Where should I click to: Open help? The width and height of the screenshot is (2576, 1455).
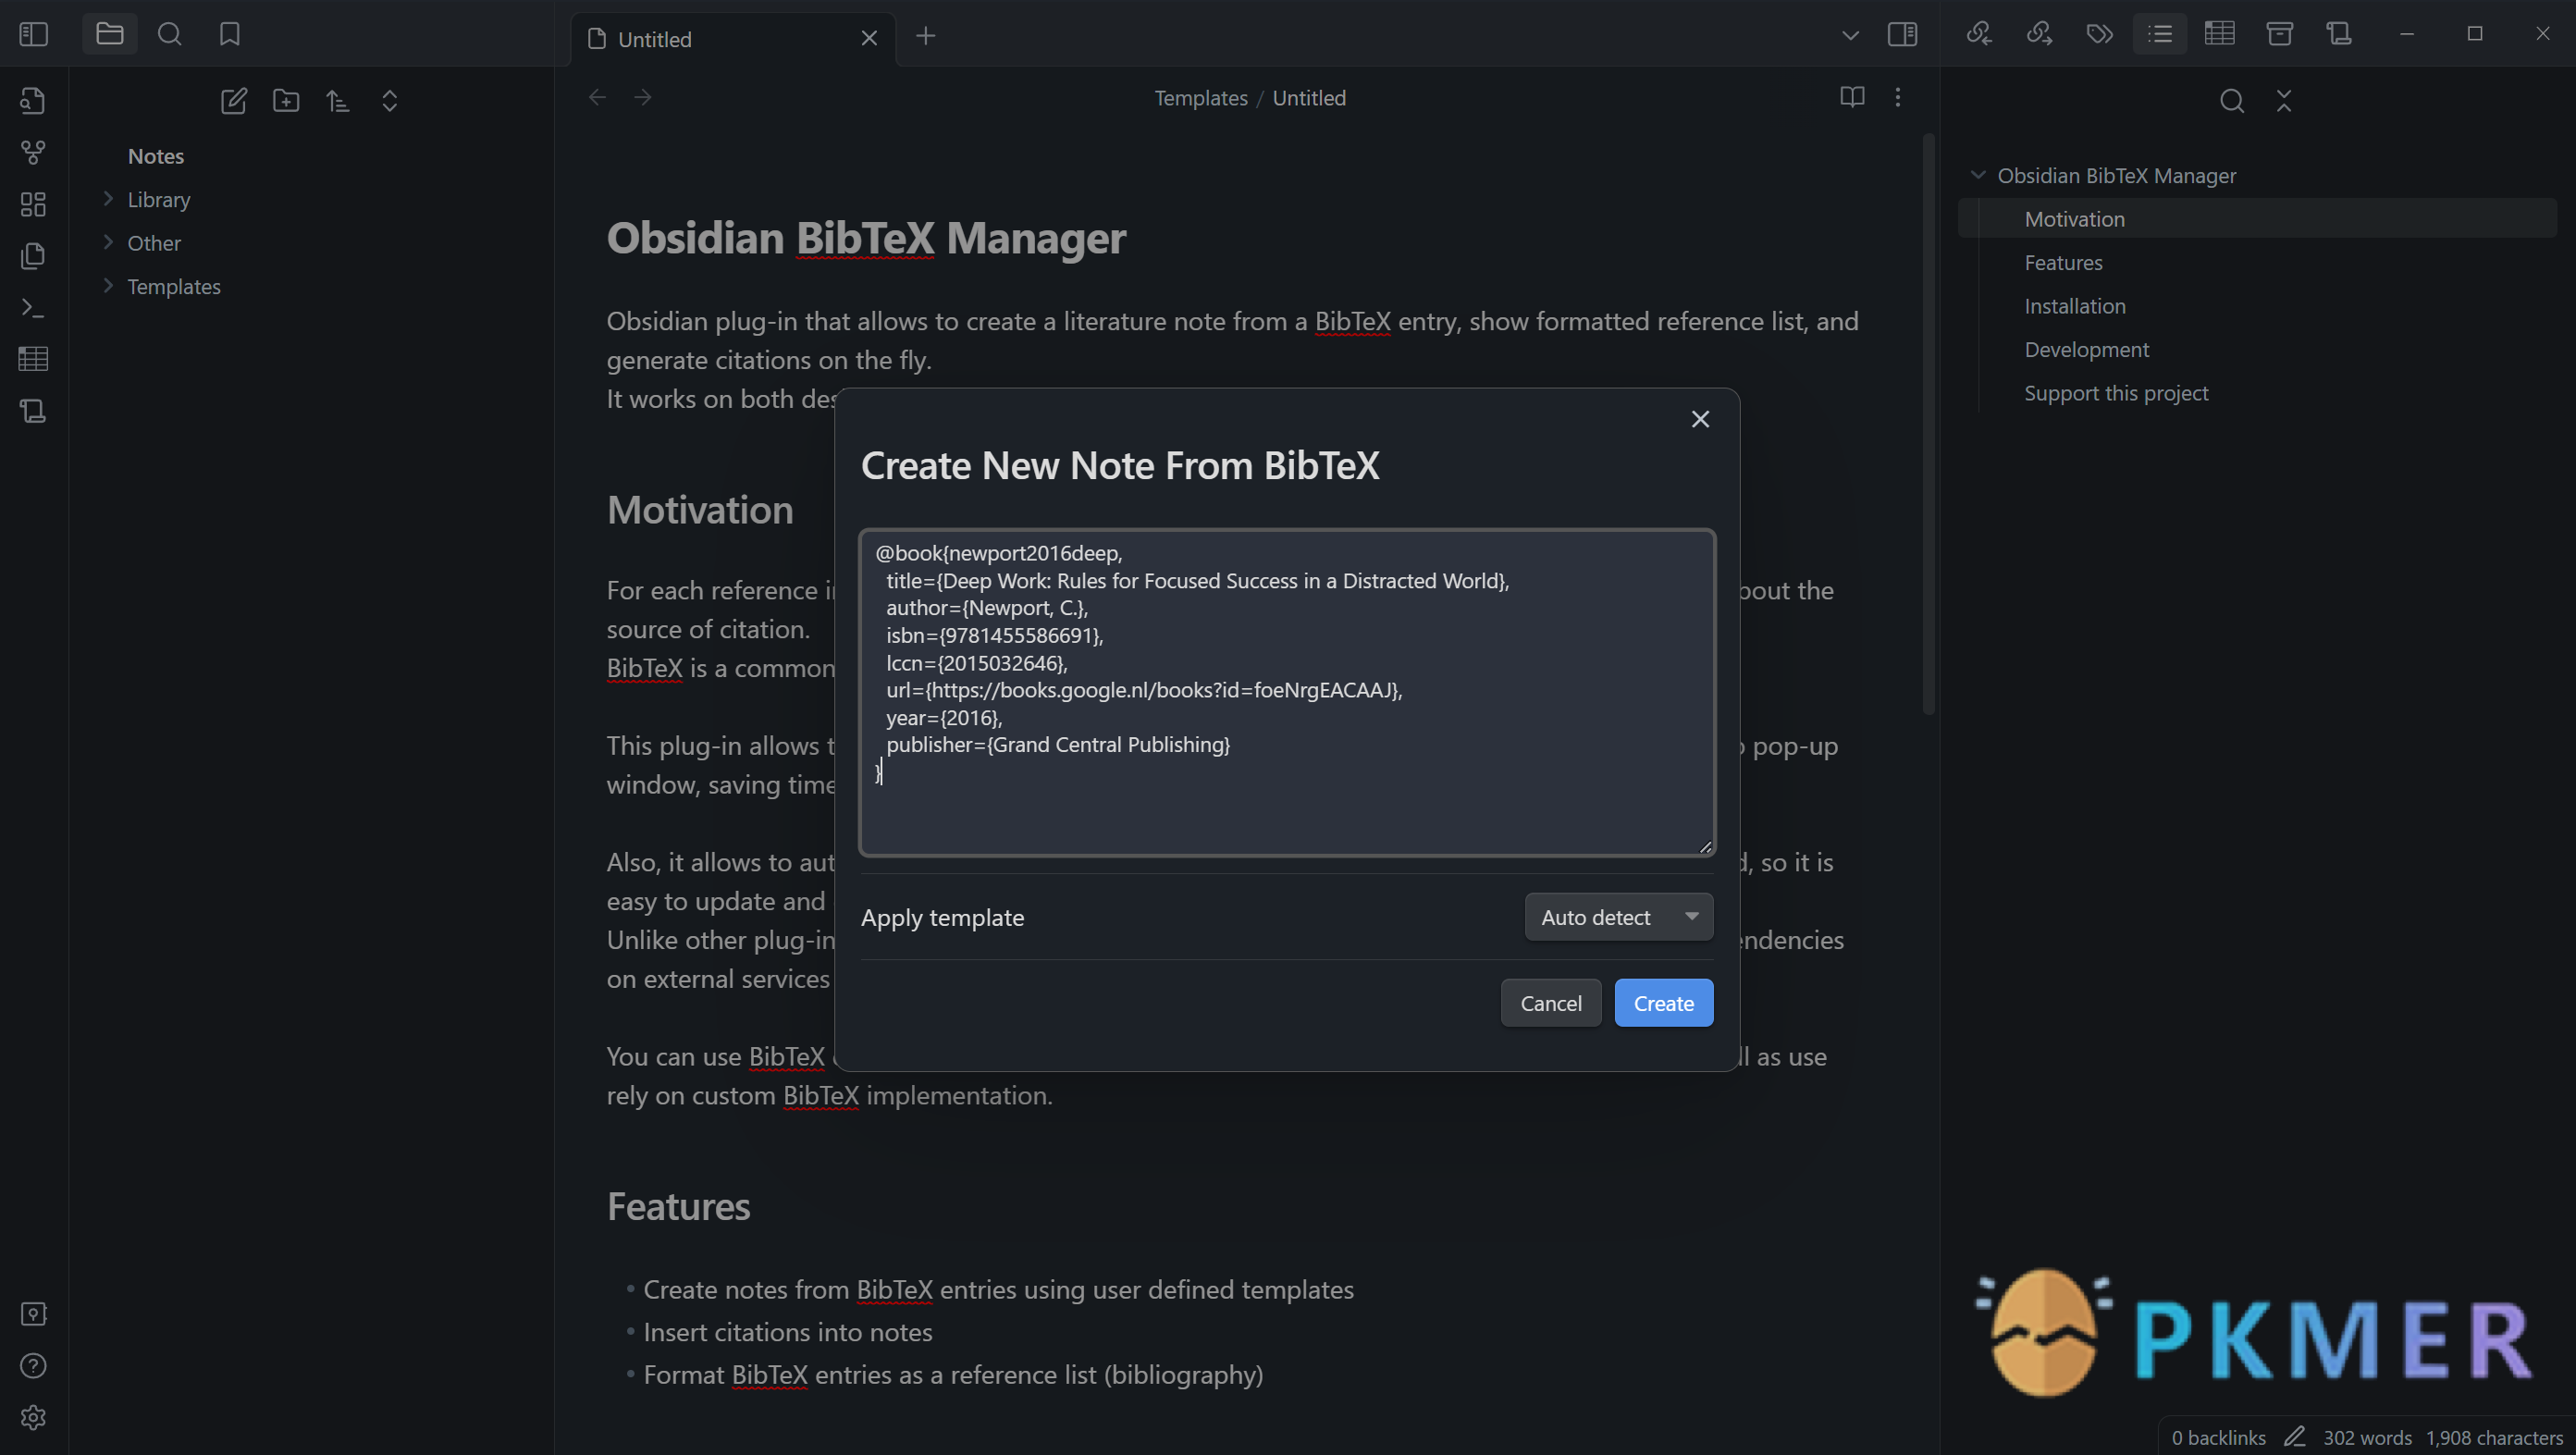pyautogui.click(x=33, y=1366)
